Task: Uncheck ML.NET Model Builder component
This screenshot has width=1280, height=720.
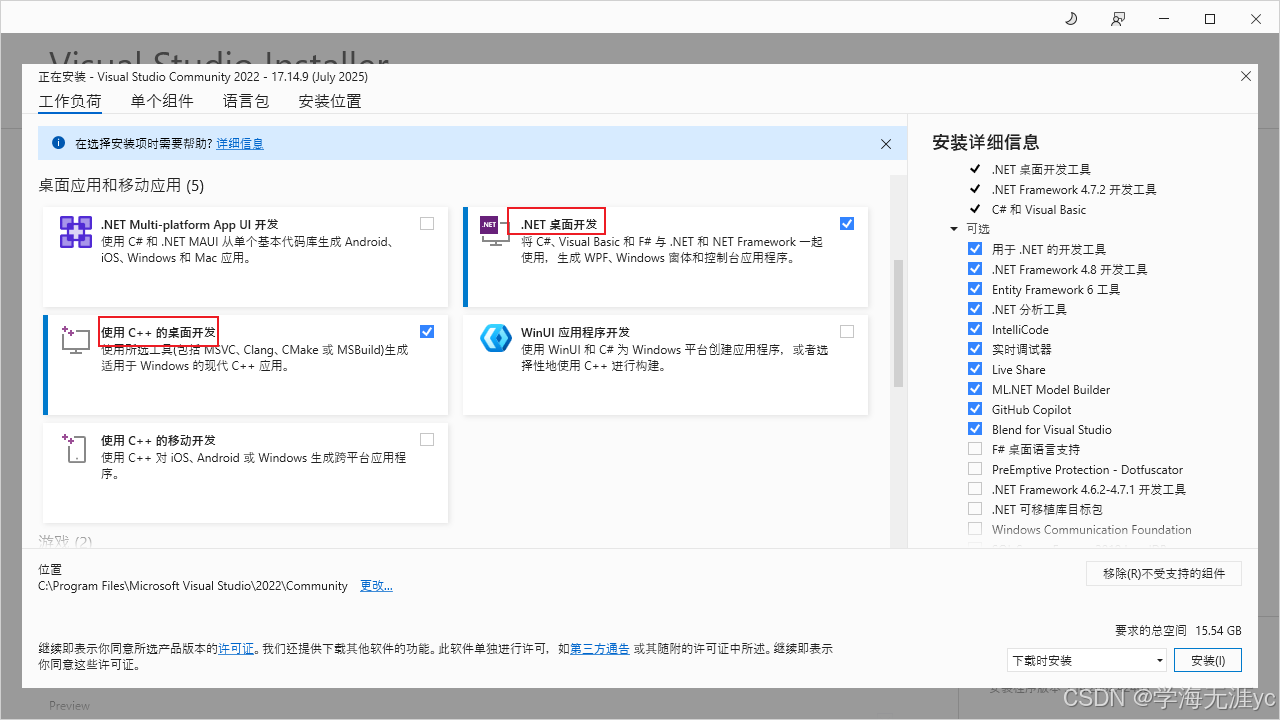Action: (x=975, y=389)
